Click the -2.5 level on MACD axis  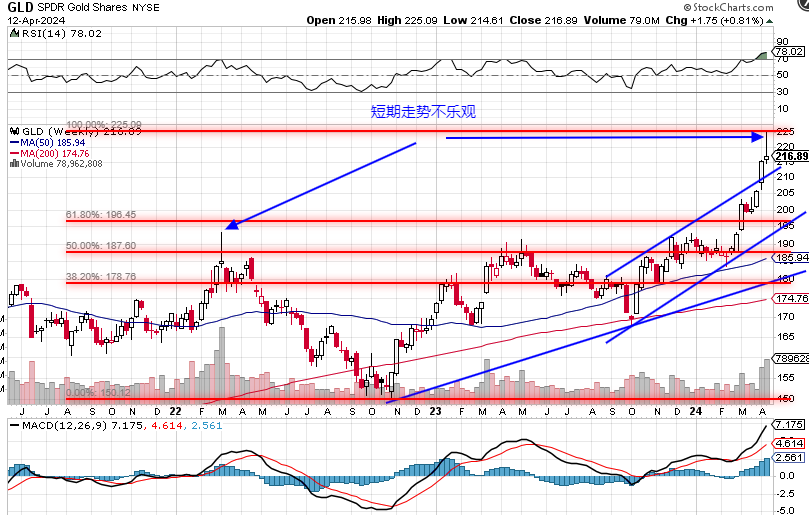pyautogui.click(x=786, y=494)
